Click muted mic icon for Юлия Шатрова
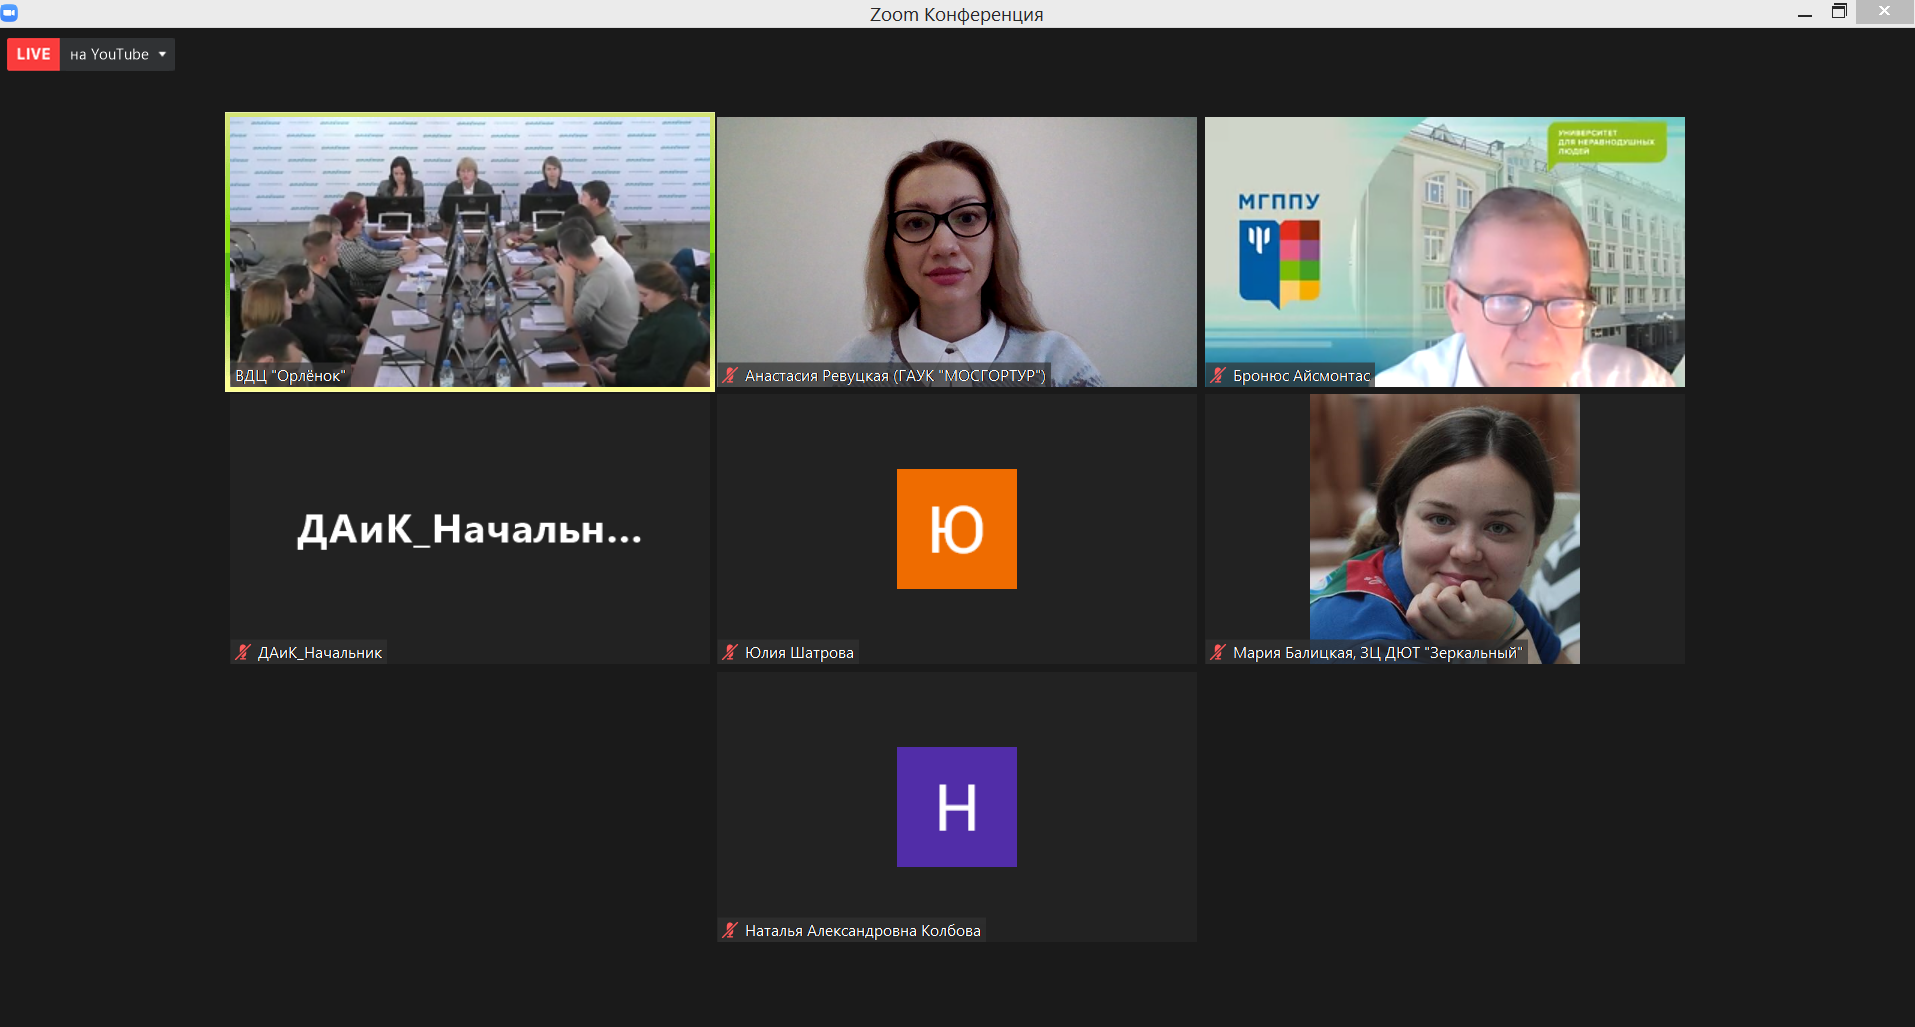This screenshot has width=1915, height=1027. pyautogui.click(x=730, y=653)
